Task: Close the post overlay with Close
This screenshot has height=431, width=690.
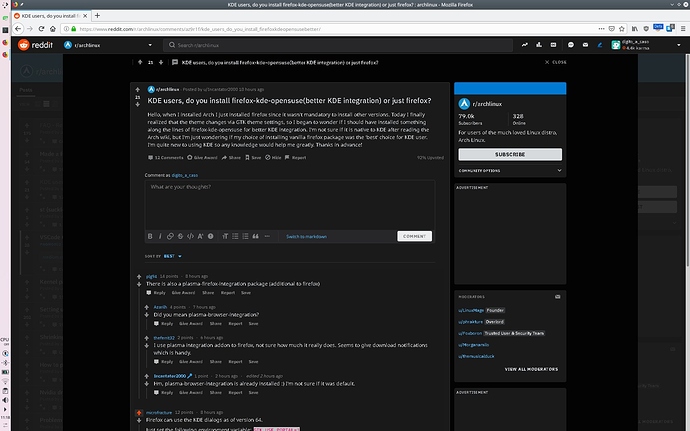Action: pos(556,62)
